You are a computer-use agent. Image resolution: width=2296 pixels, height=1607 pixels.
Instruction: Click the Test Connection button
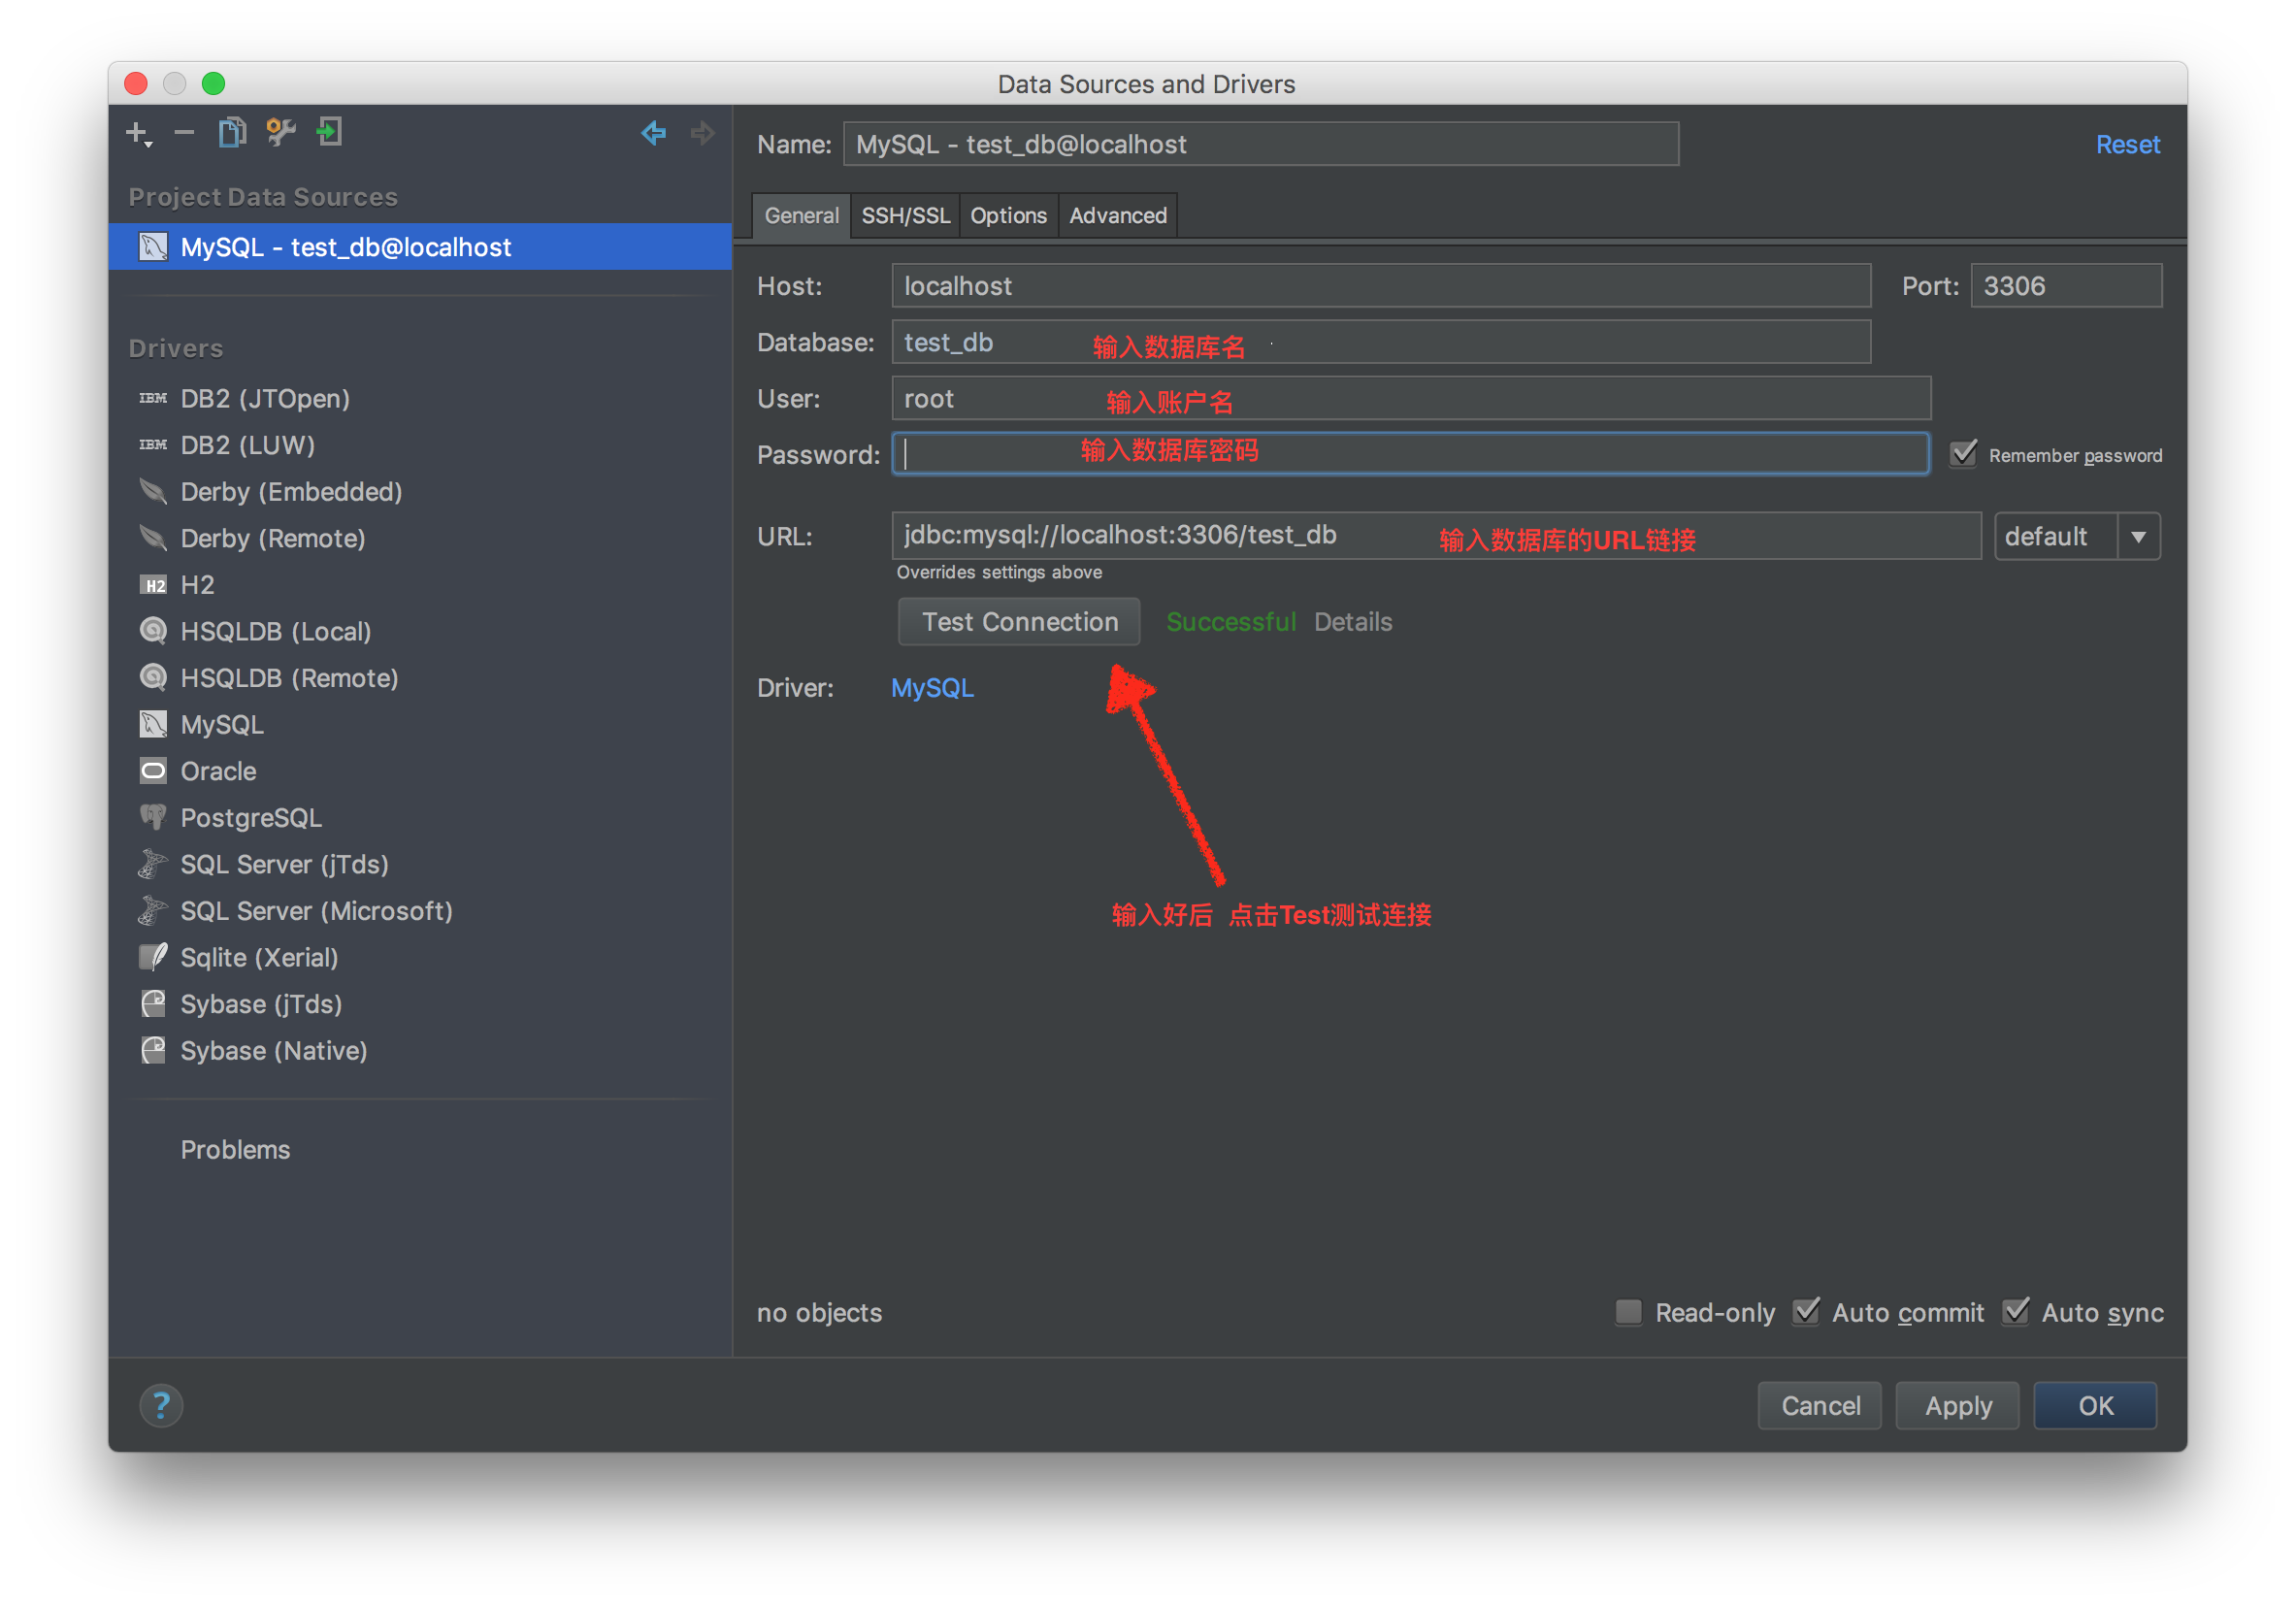[1017, 621]
